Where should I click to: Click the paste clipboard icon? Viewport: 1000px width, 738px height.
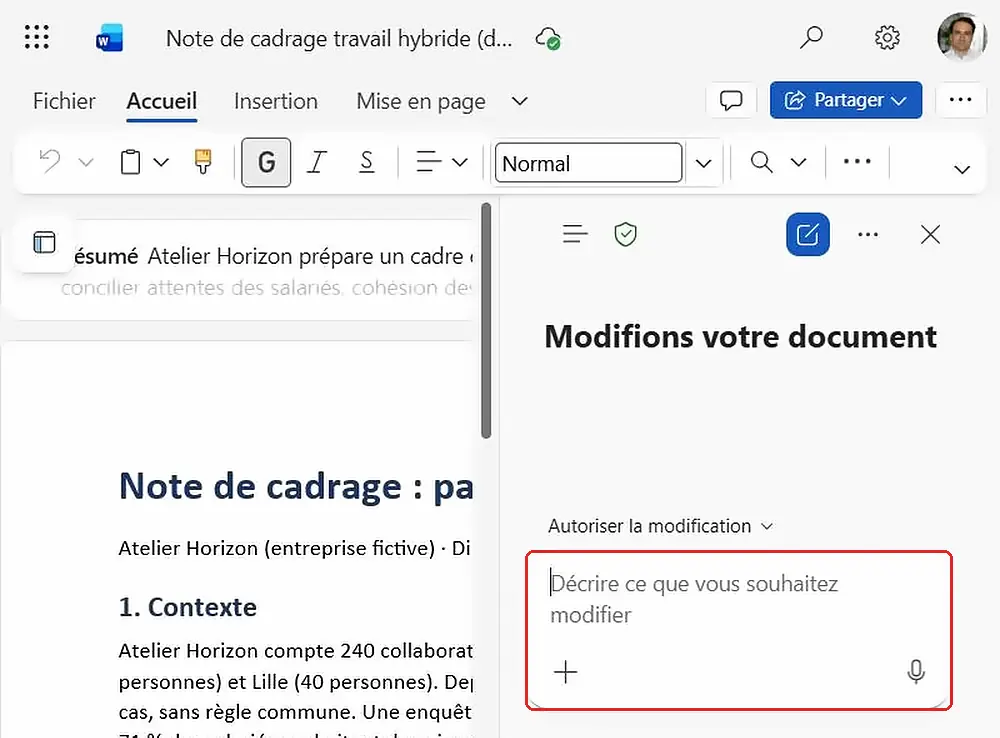click(131, 162)
